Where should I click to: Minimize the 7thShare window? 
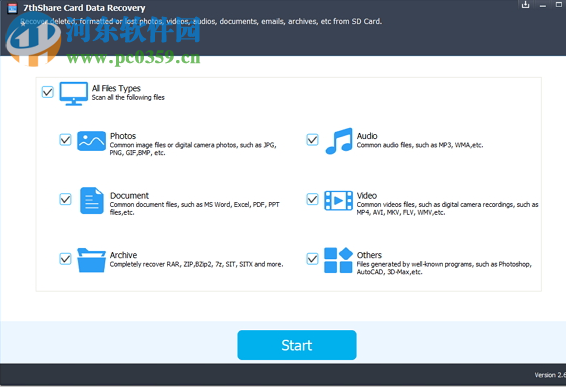pyautogui.click(x=543, y=5)
